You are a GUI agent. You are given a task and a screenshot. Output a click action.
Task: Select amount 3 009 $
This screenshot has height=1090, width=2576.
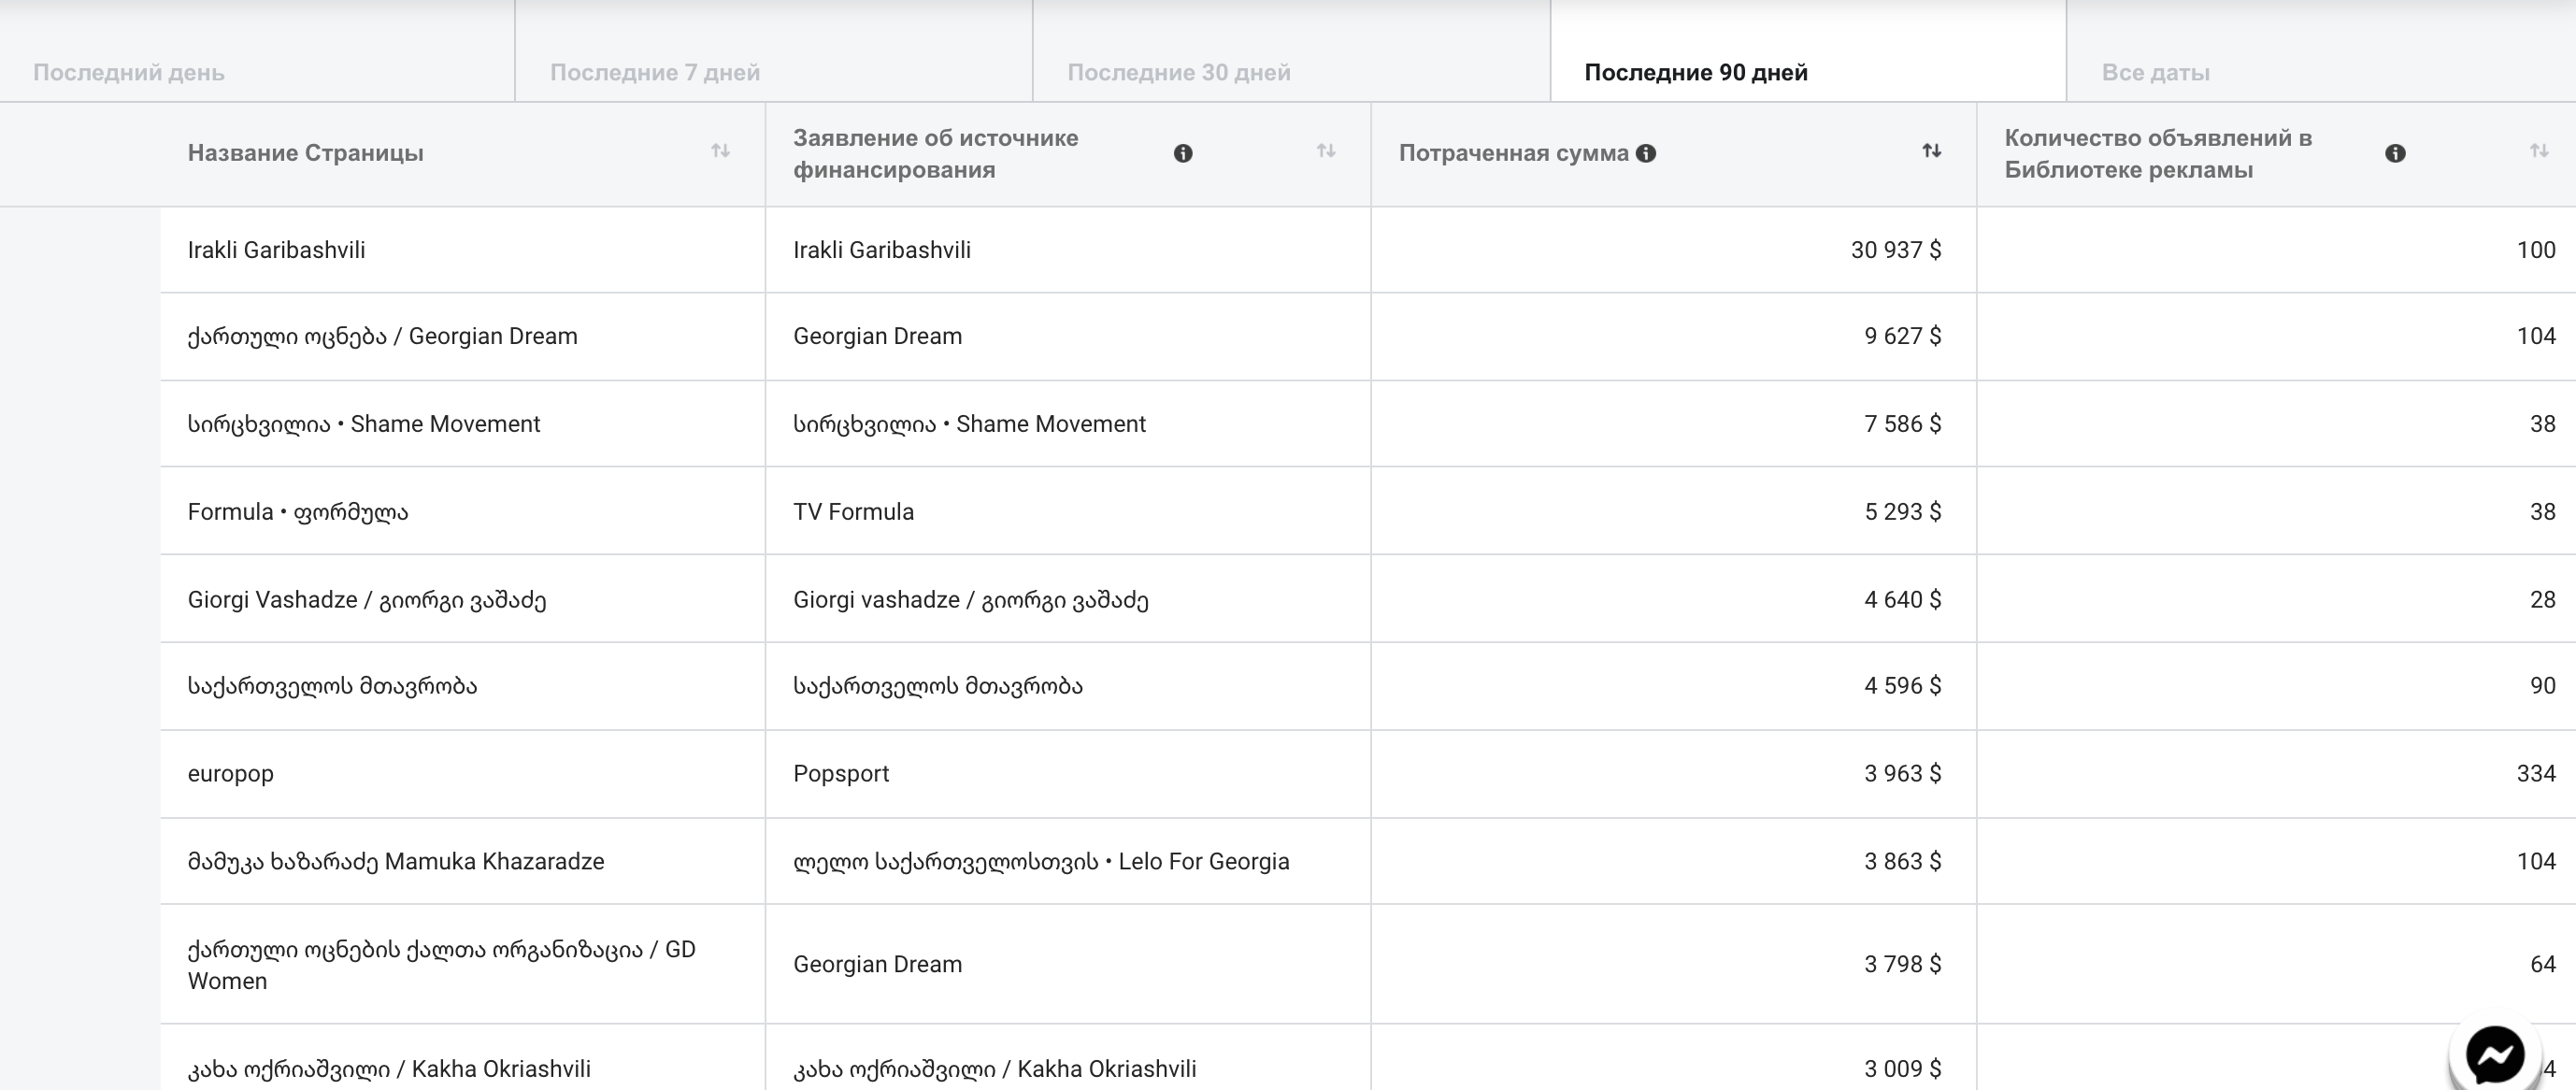[x=1902, y=1069]
